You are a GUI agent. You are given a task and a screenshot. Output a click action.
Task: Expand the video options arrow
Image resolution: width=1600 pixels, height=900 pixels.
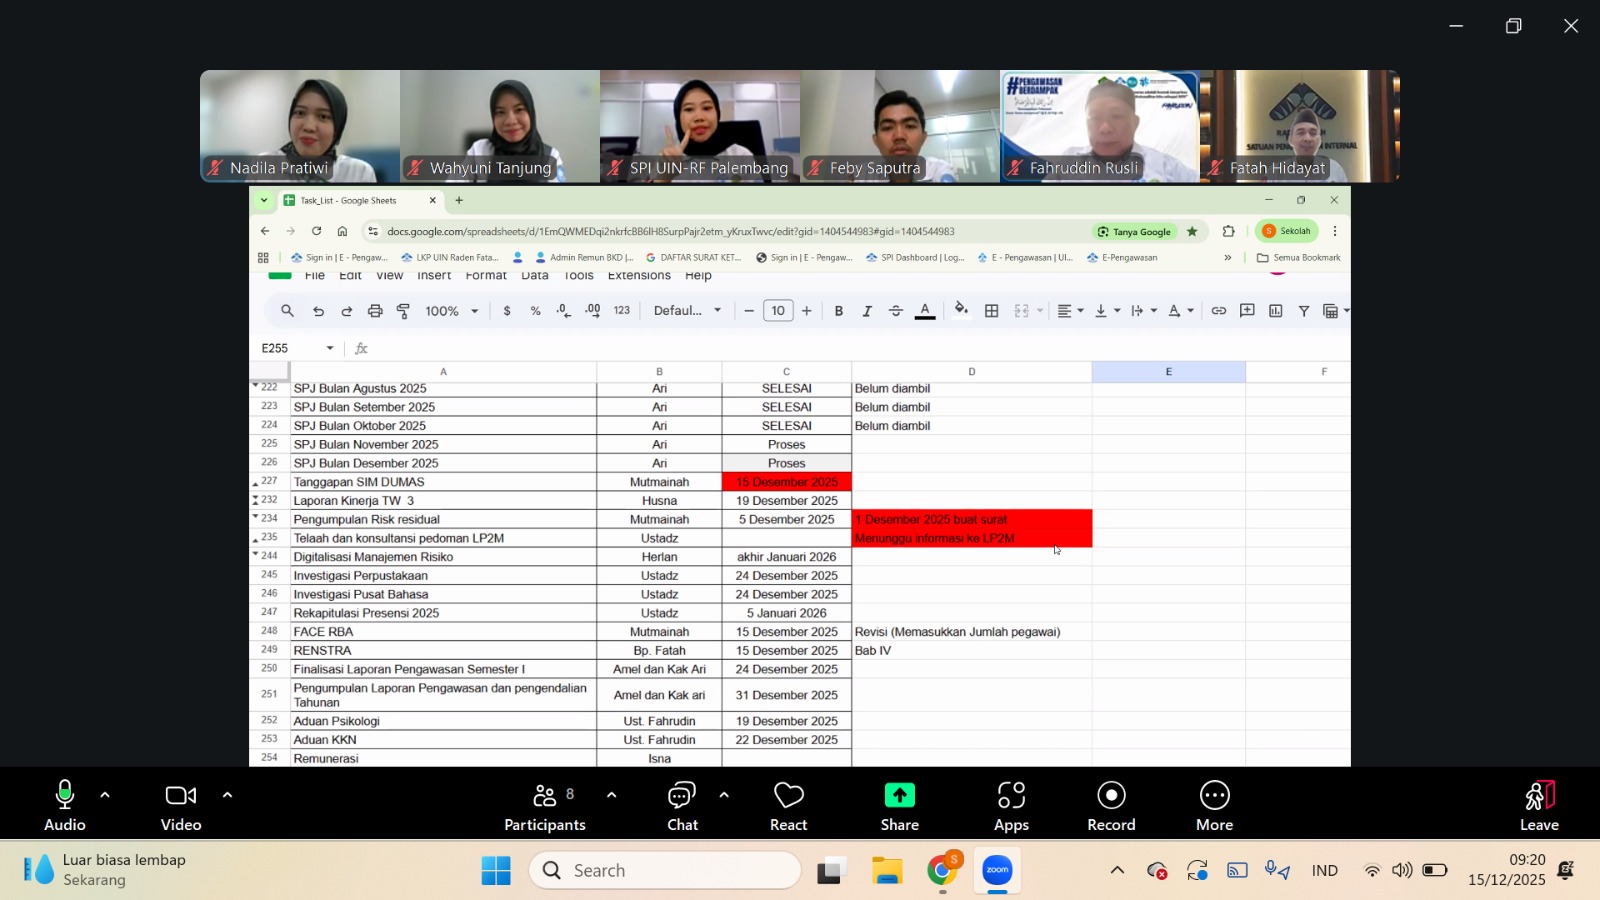pyautogui.click(x=227, y=796)
